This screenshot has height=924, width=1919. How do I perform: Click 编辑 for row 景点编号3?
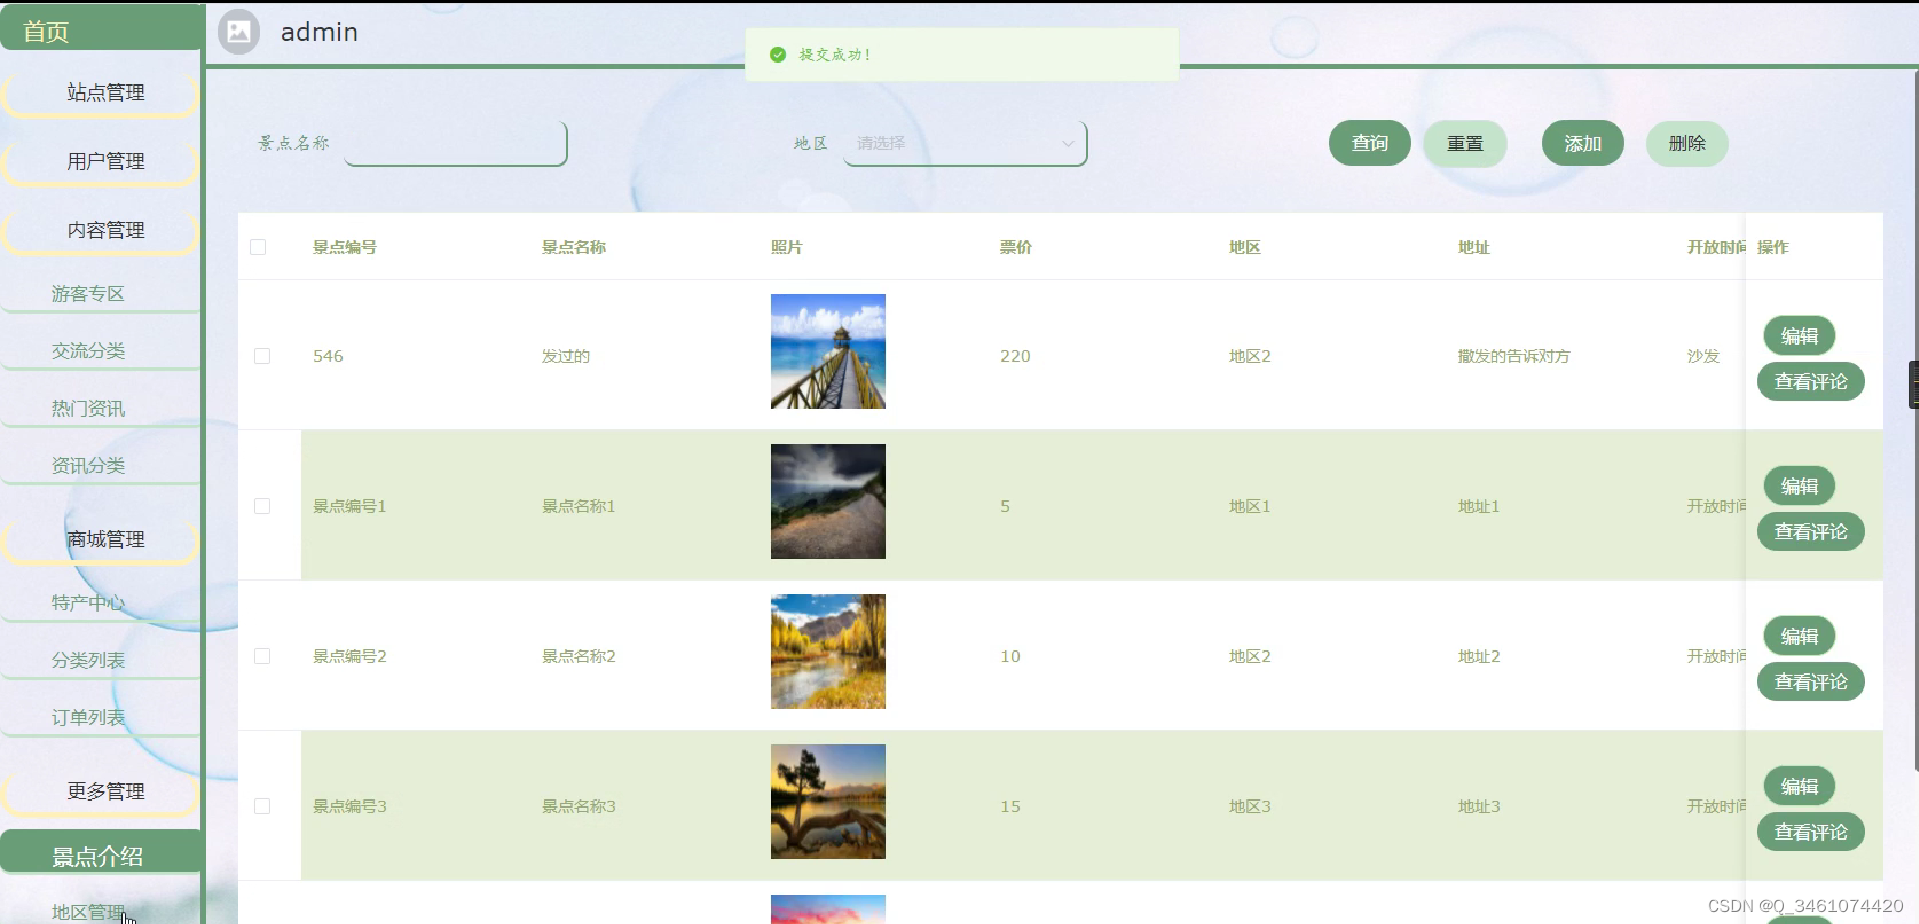click(x=1799, y=786)
